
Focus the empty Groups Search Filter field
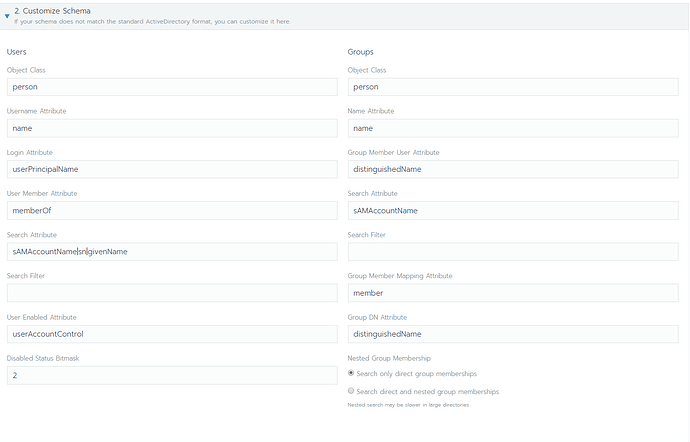[513, 251]
